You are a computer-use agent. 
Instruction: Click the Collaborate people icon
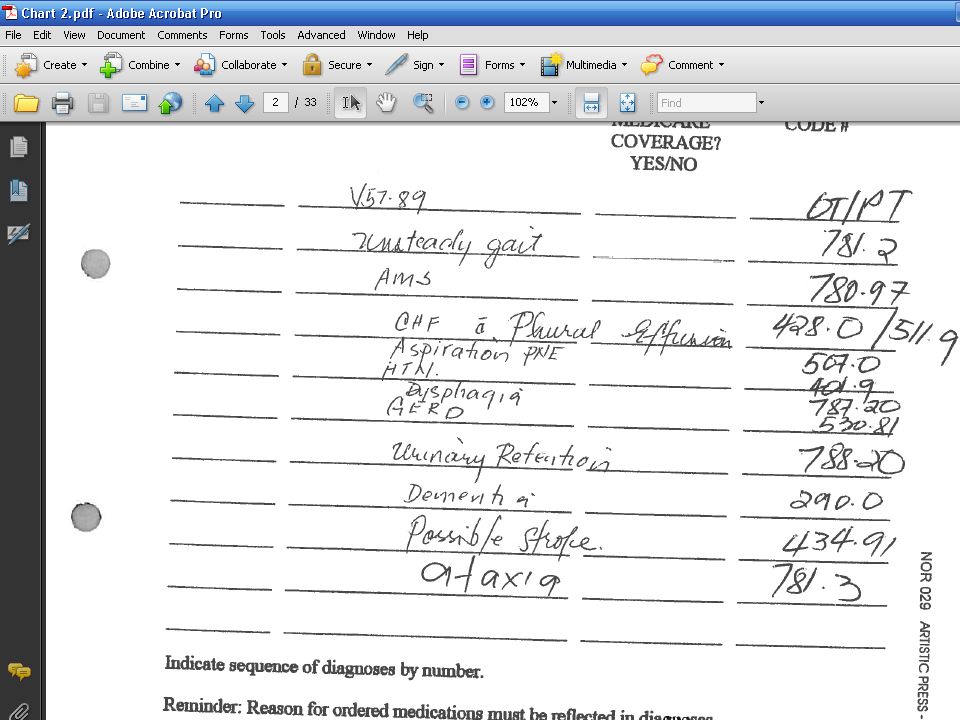[x=204, y=65]
